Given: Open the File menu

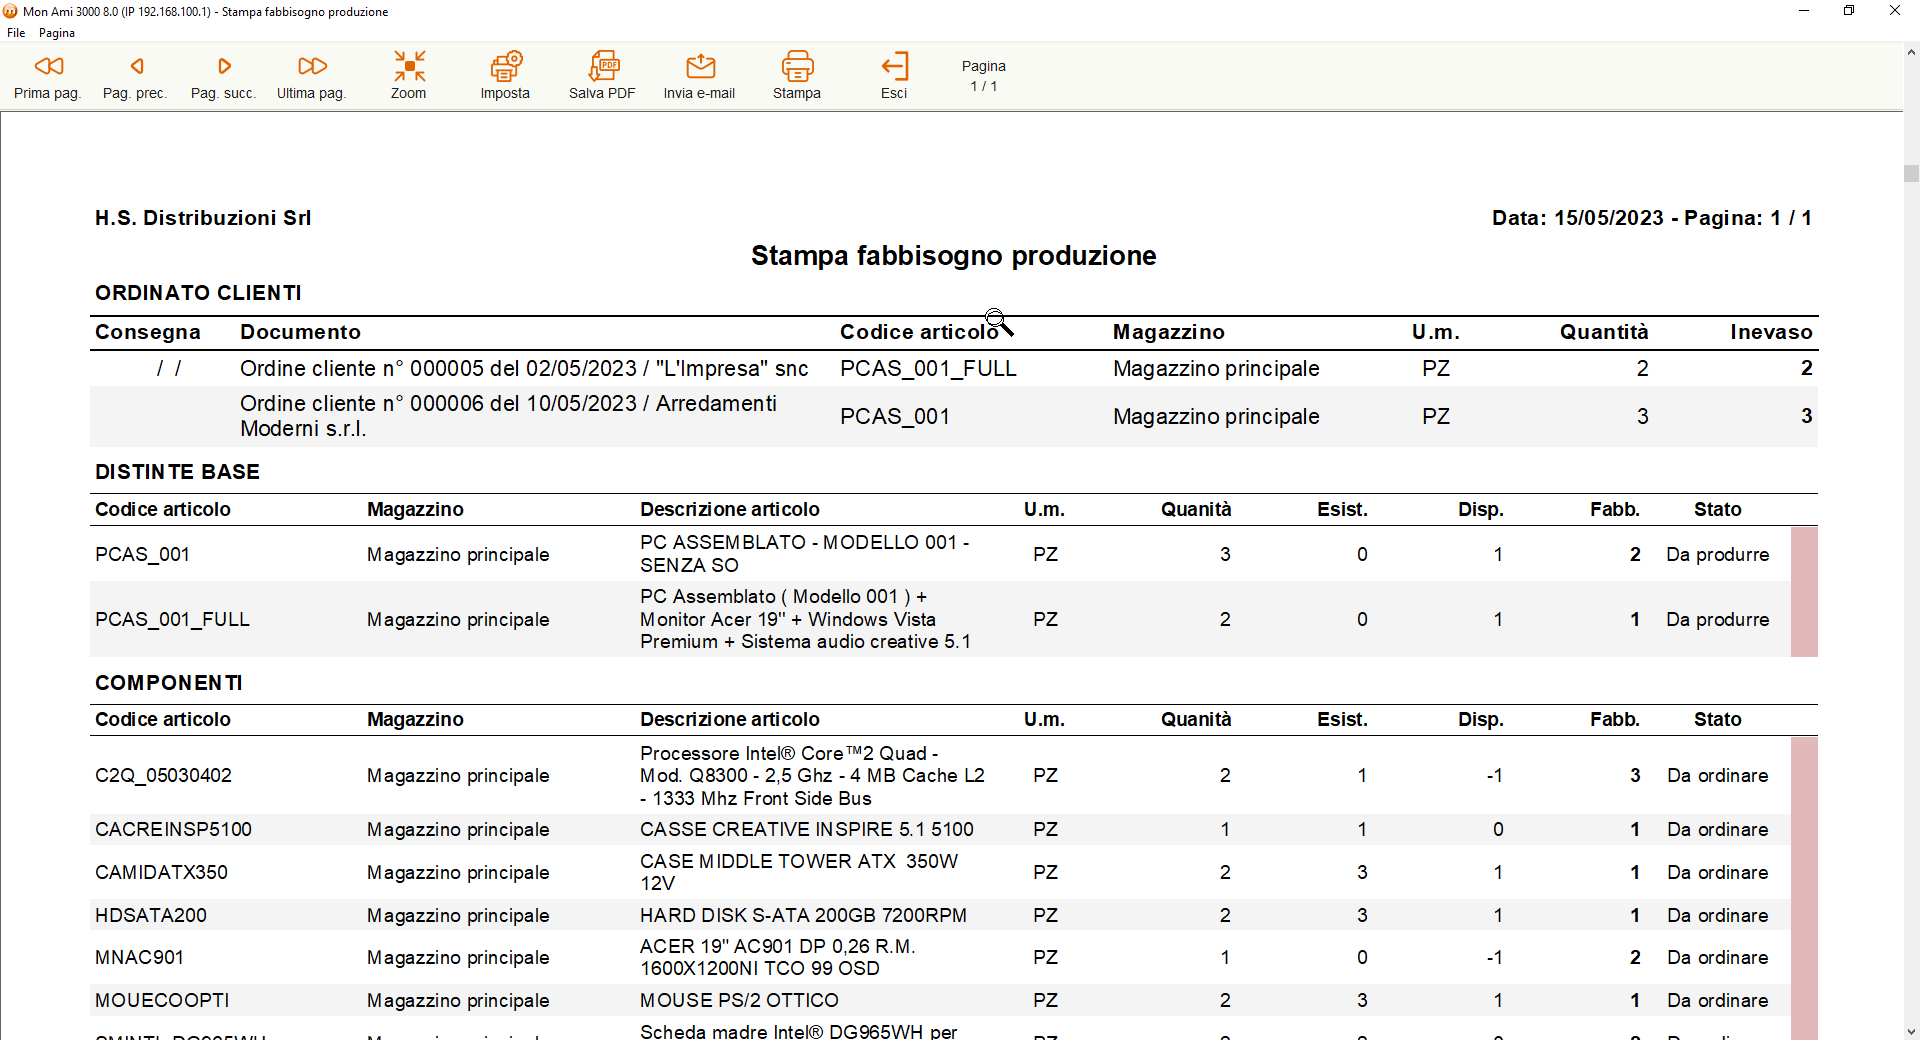Looking at the screenshot, I should (x=16, y=33).
